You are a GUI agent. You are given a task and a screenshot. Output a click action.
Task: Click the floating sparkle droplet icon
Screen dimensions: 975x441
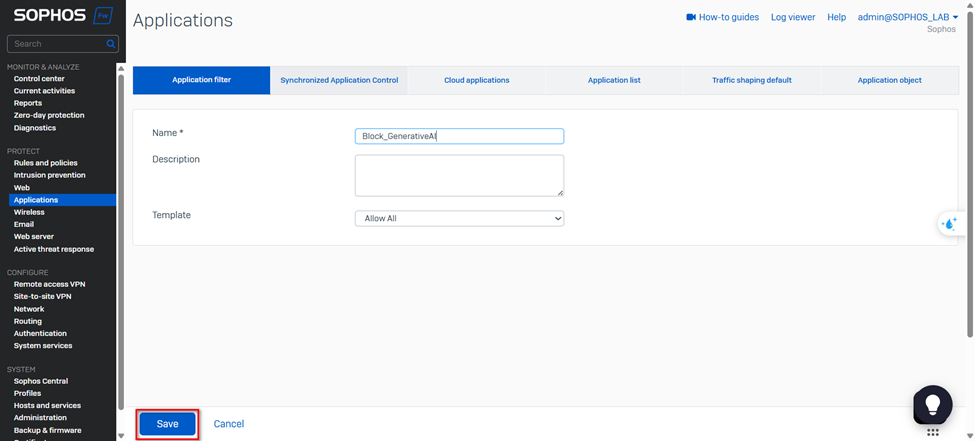coord(949,224)
